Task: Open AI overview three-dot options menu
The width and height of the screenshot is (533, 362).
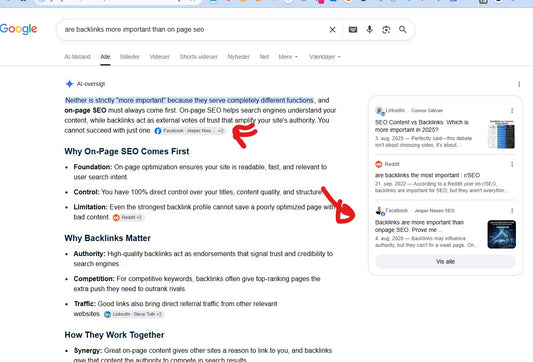Action: 519,84
